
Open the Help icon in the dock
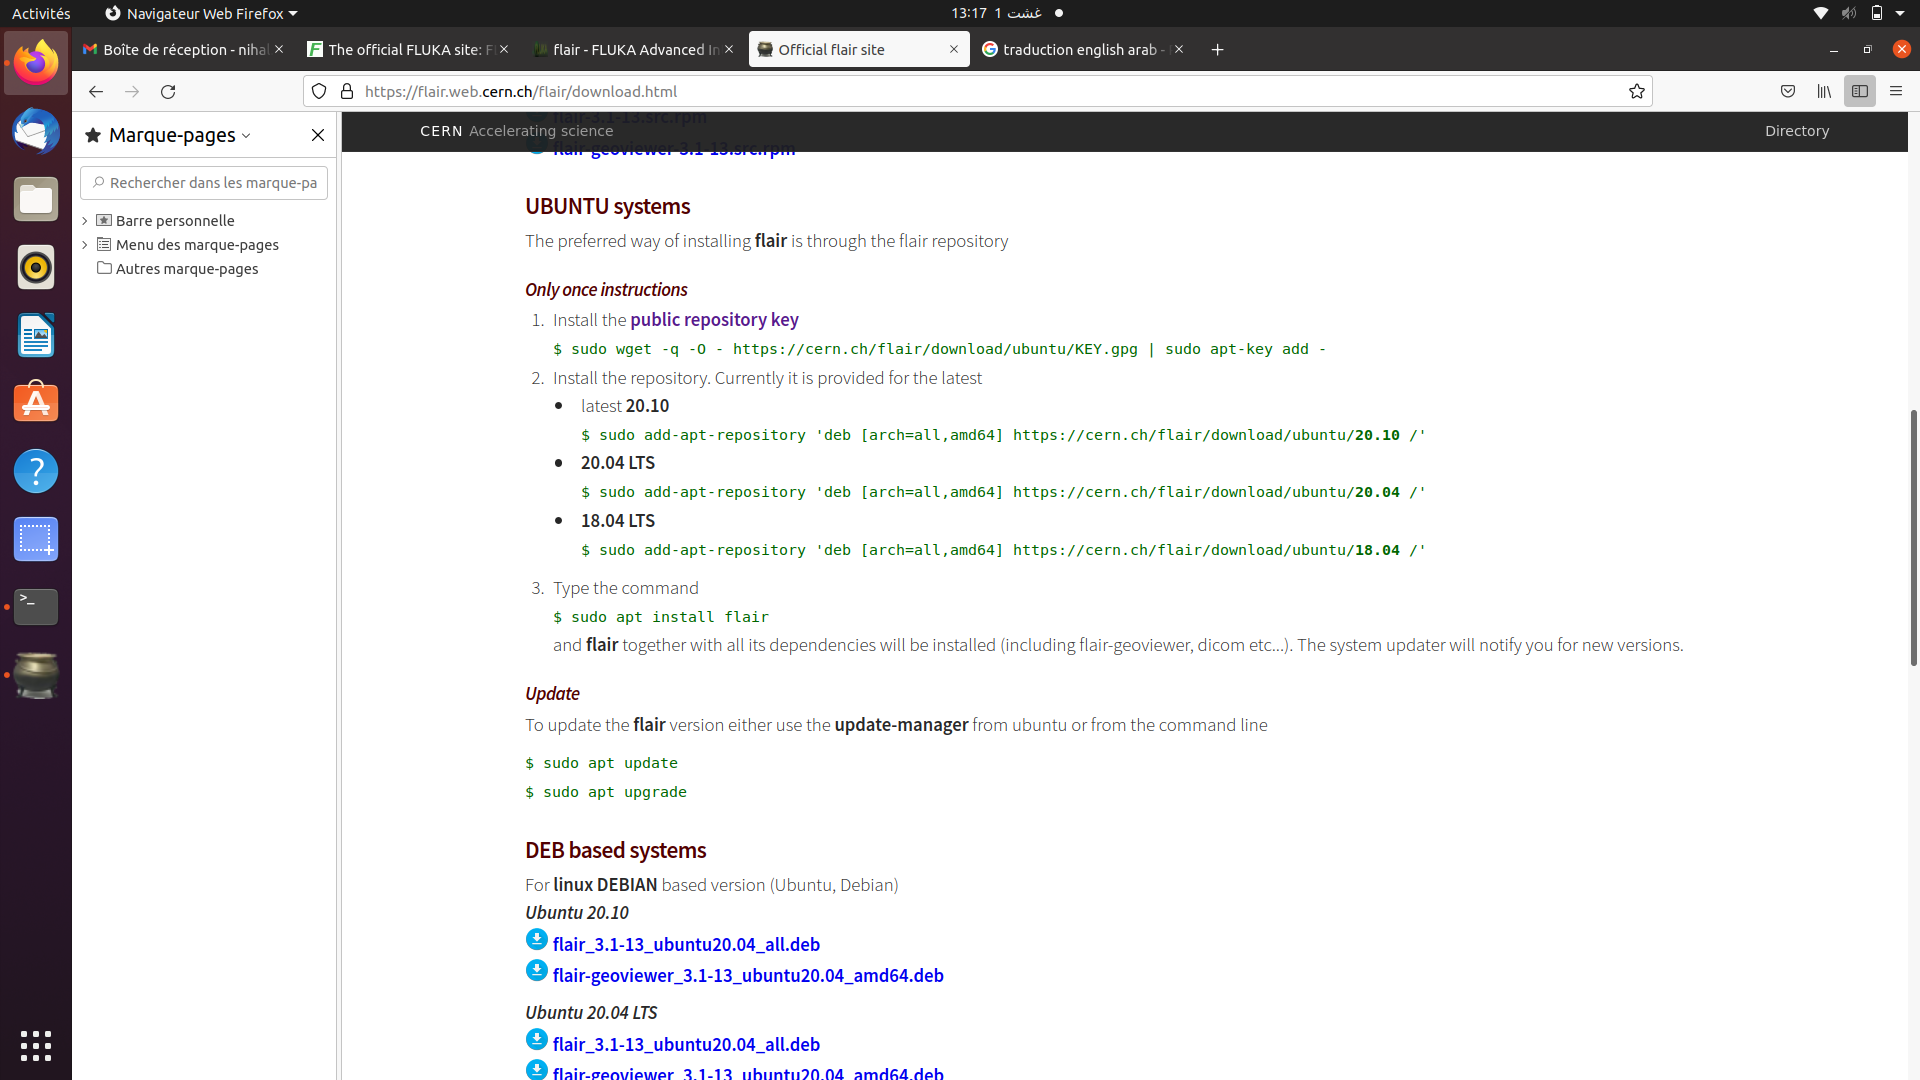36,471
